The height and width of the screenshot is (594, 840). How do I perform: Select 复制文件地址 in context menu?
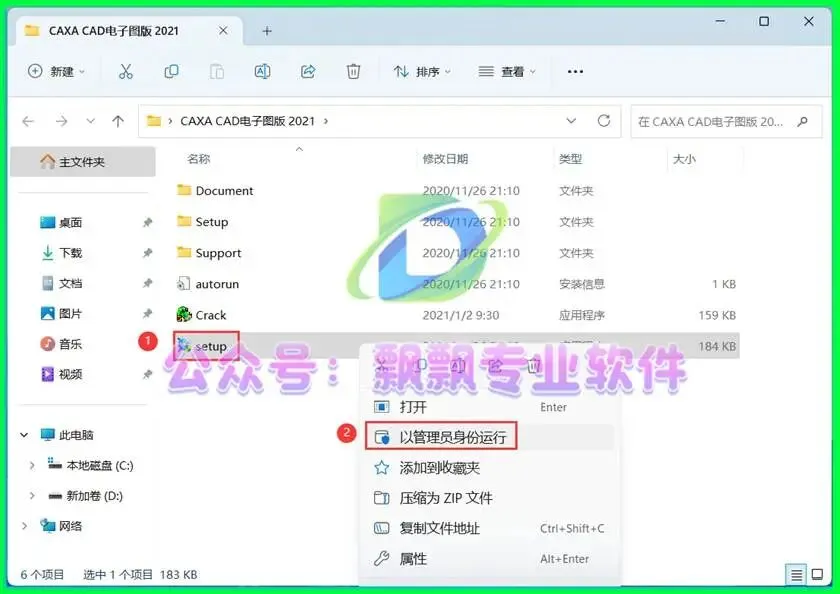click(490, 529)
